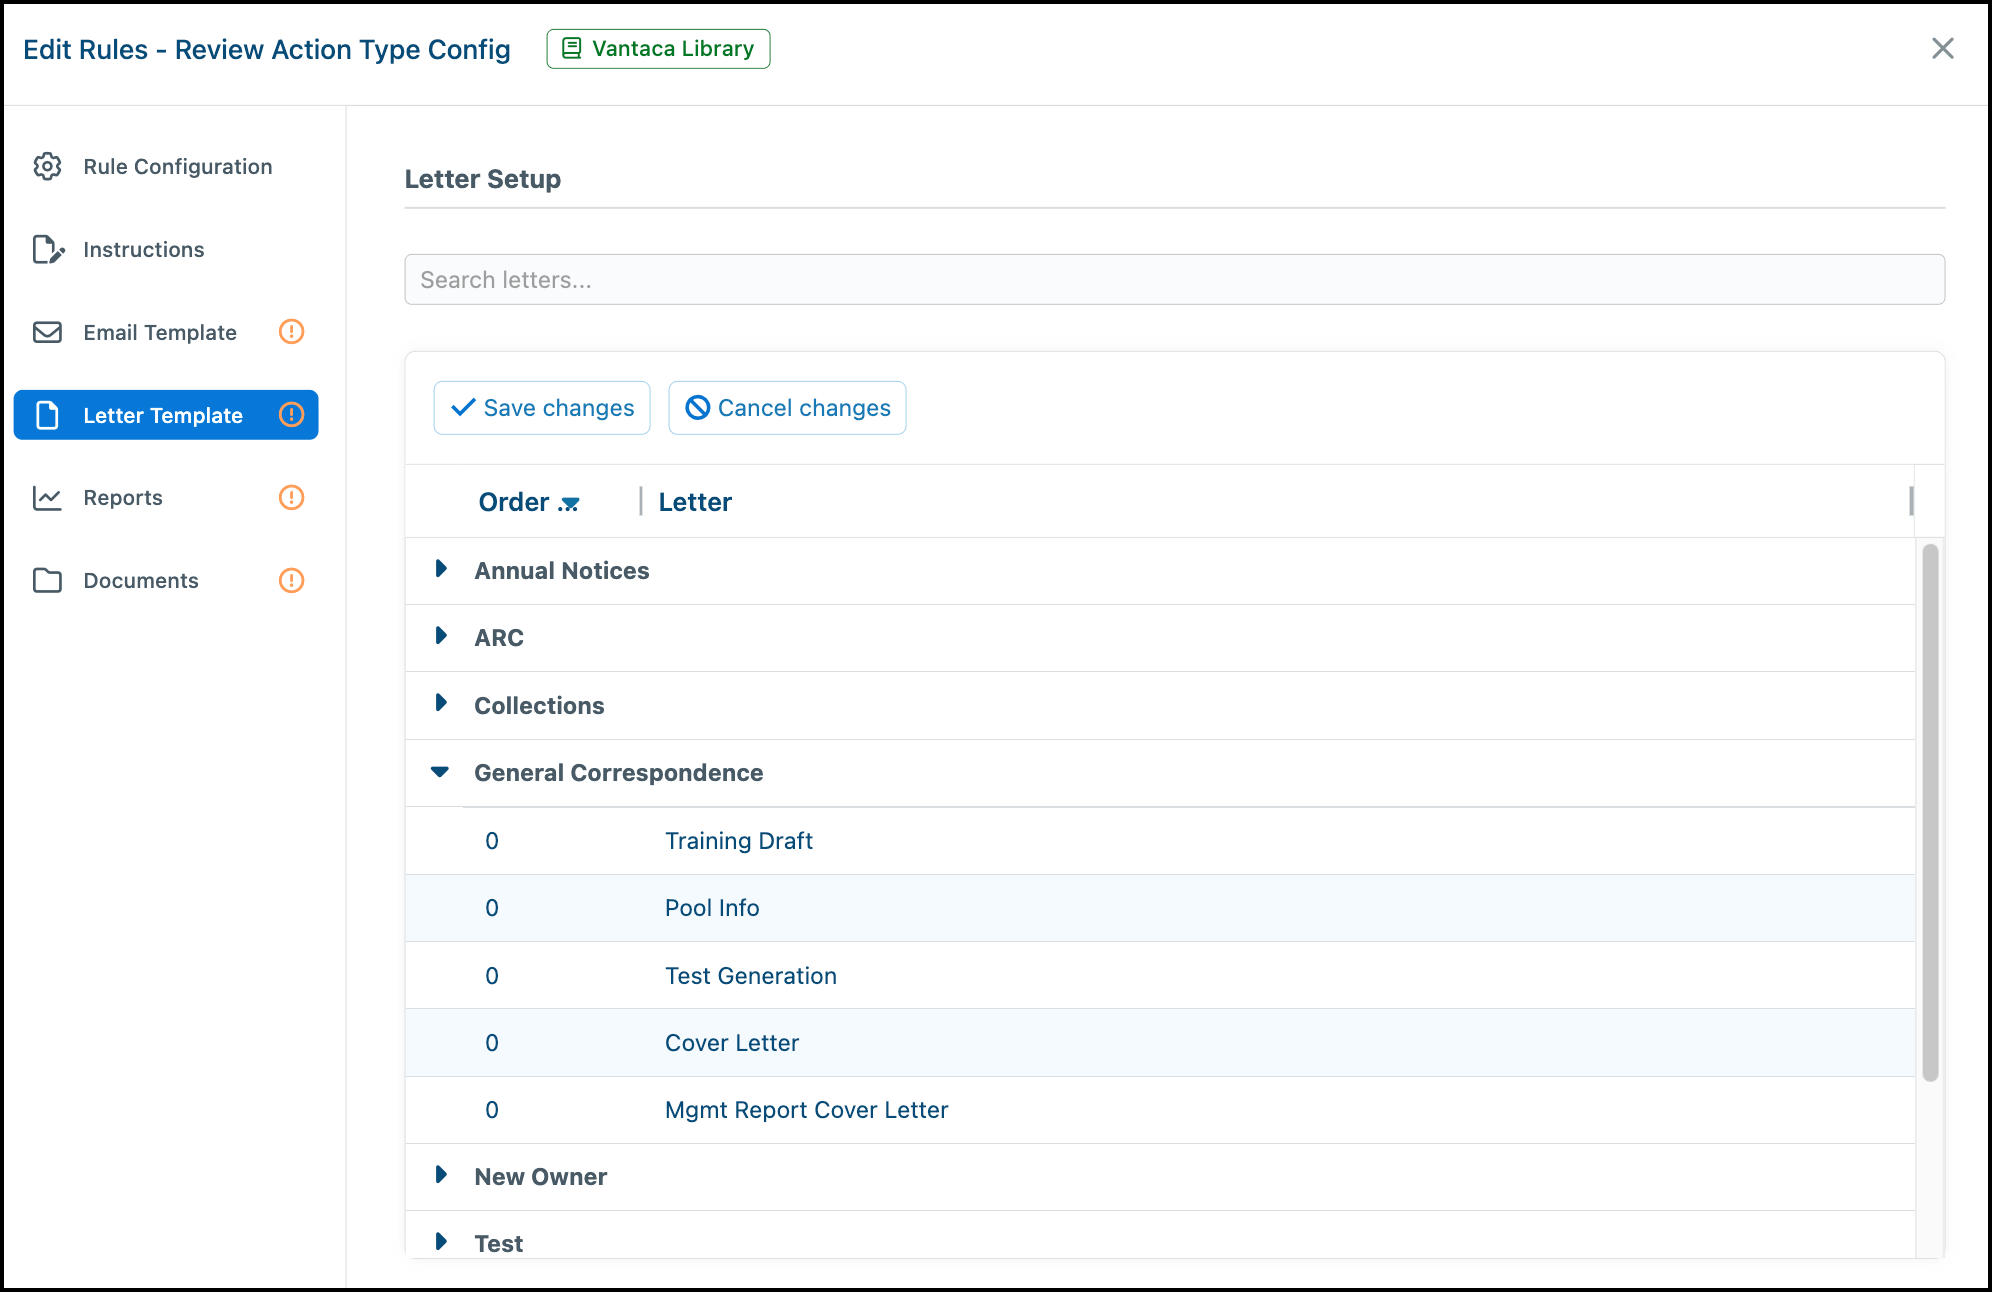The width and height of the screenshot is (1992, 1292).
Task: Click Cancel changes button
Action: [787, 408]
